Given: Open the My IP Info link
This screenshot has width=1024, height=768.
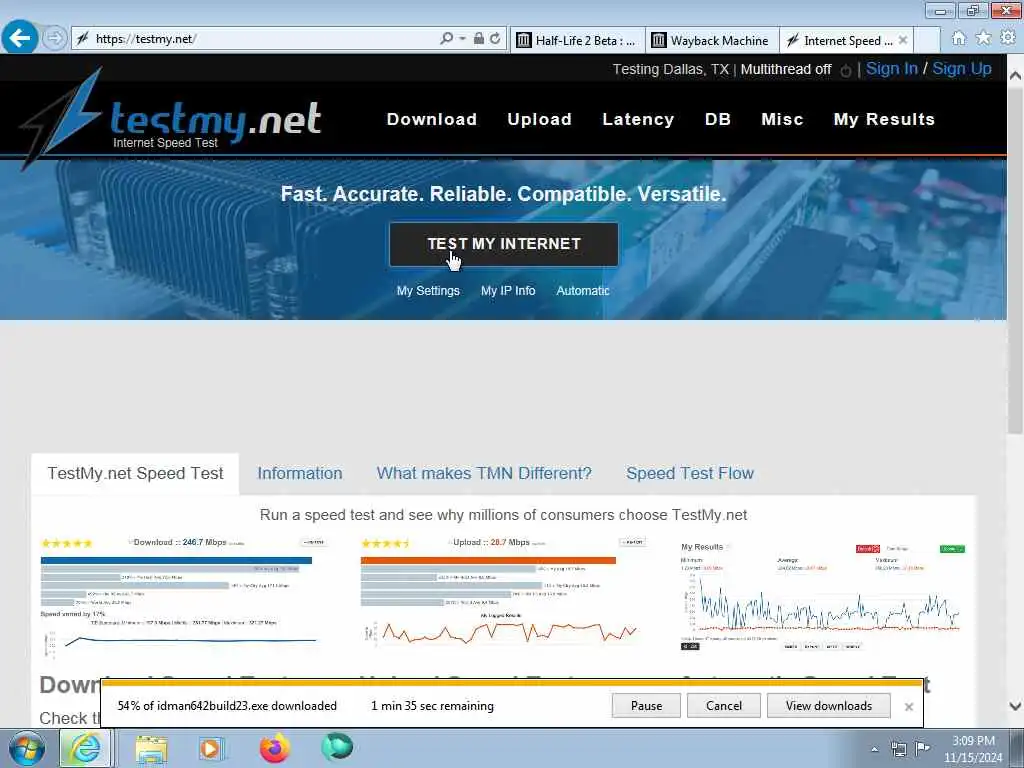Looking at the screenshot, I should (x=508, y=291).
